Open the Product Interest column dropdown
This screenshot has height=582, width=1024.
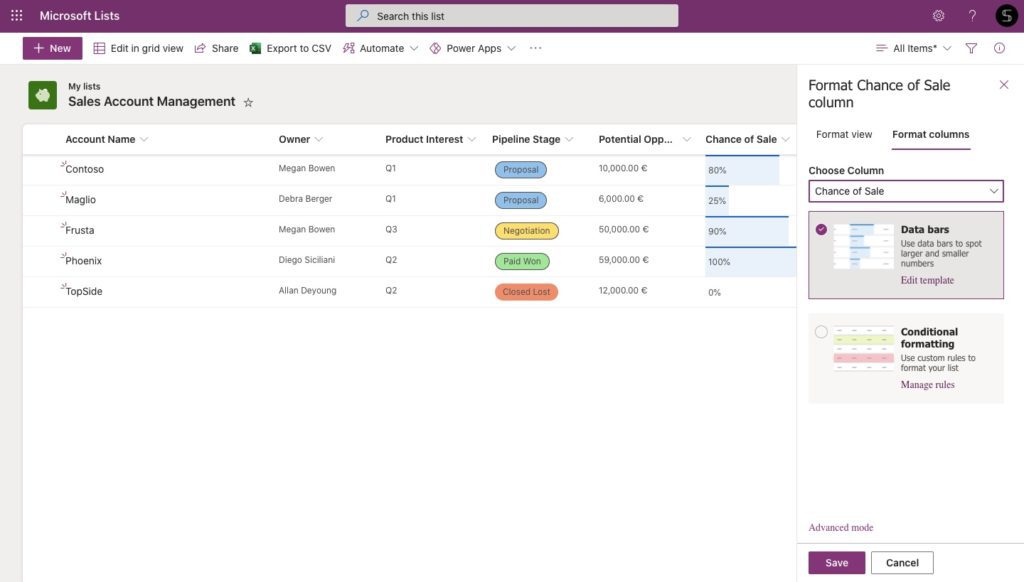472,139
